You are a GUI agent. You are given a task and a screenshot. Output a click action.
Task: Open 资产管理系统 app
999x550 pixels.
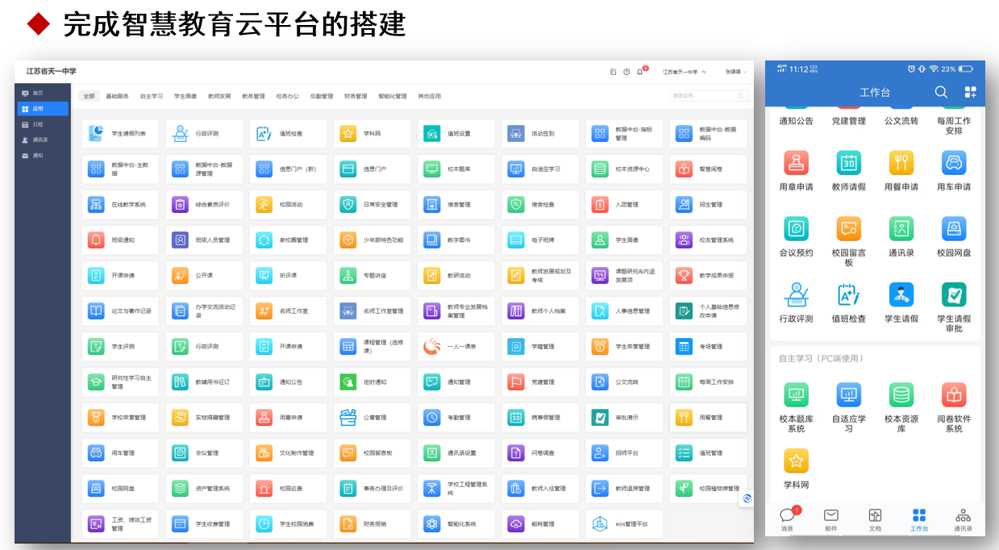(204, 488)
